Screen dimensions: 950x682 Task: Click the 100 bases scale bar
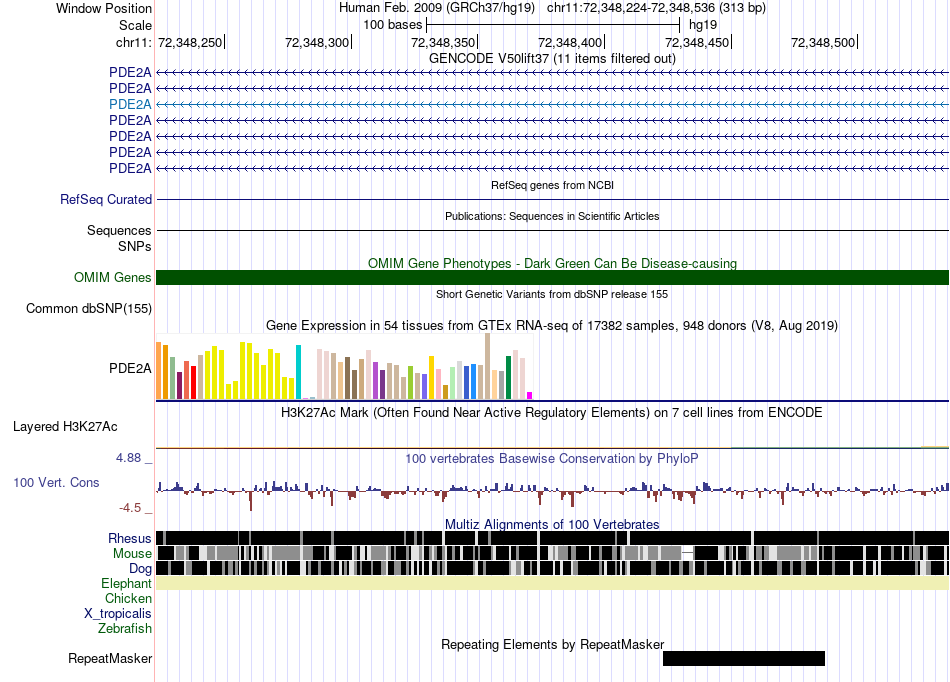pos(553,25)
